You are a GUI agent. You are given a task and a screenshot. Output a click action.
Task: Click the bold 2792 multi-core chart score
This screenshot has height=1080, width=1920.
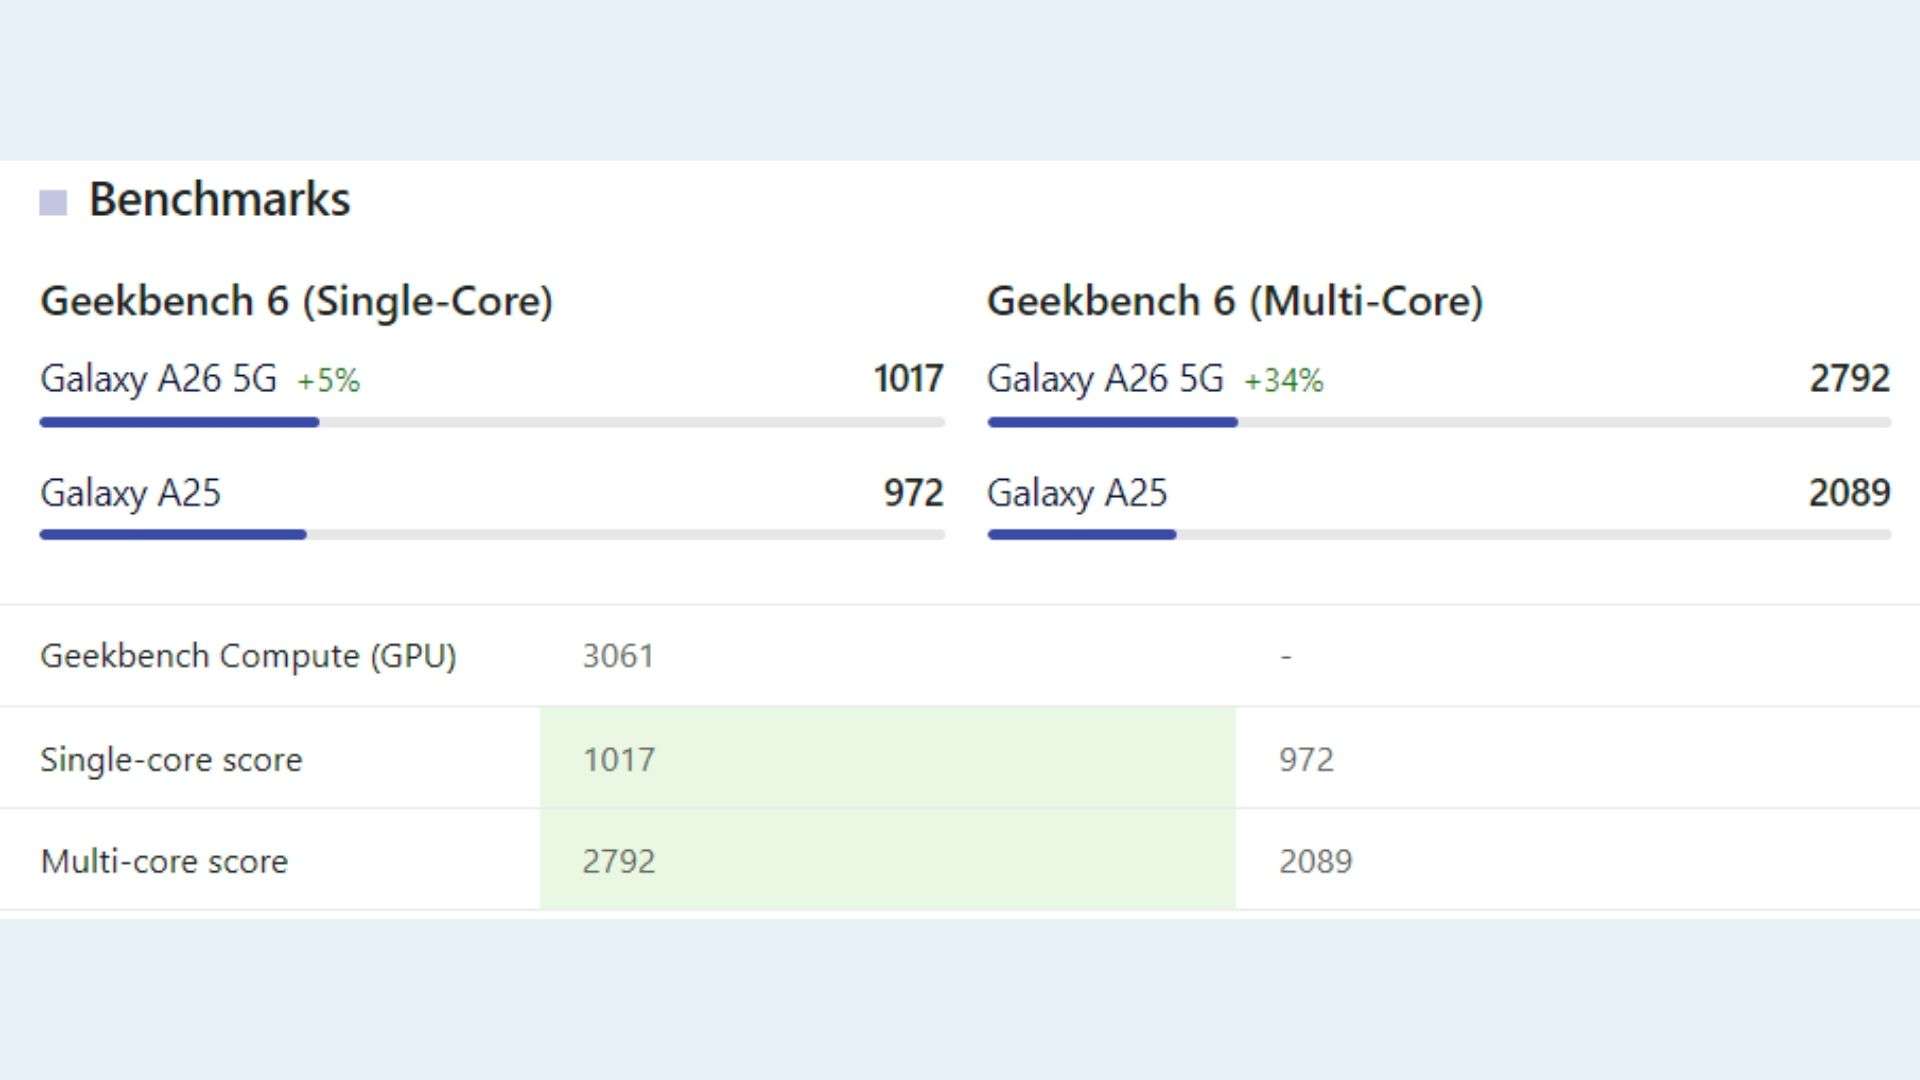pyautogui.click(x=1849, y=379)
